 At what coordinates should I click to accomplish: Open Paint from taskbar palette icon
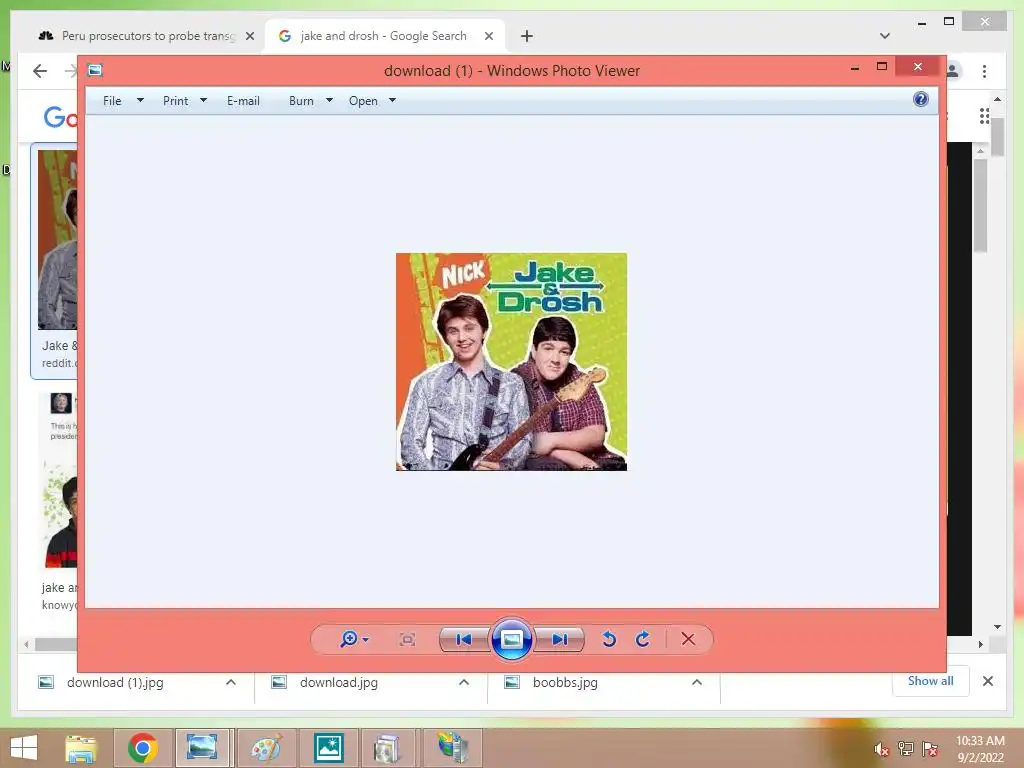coord(266,748)
